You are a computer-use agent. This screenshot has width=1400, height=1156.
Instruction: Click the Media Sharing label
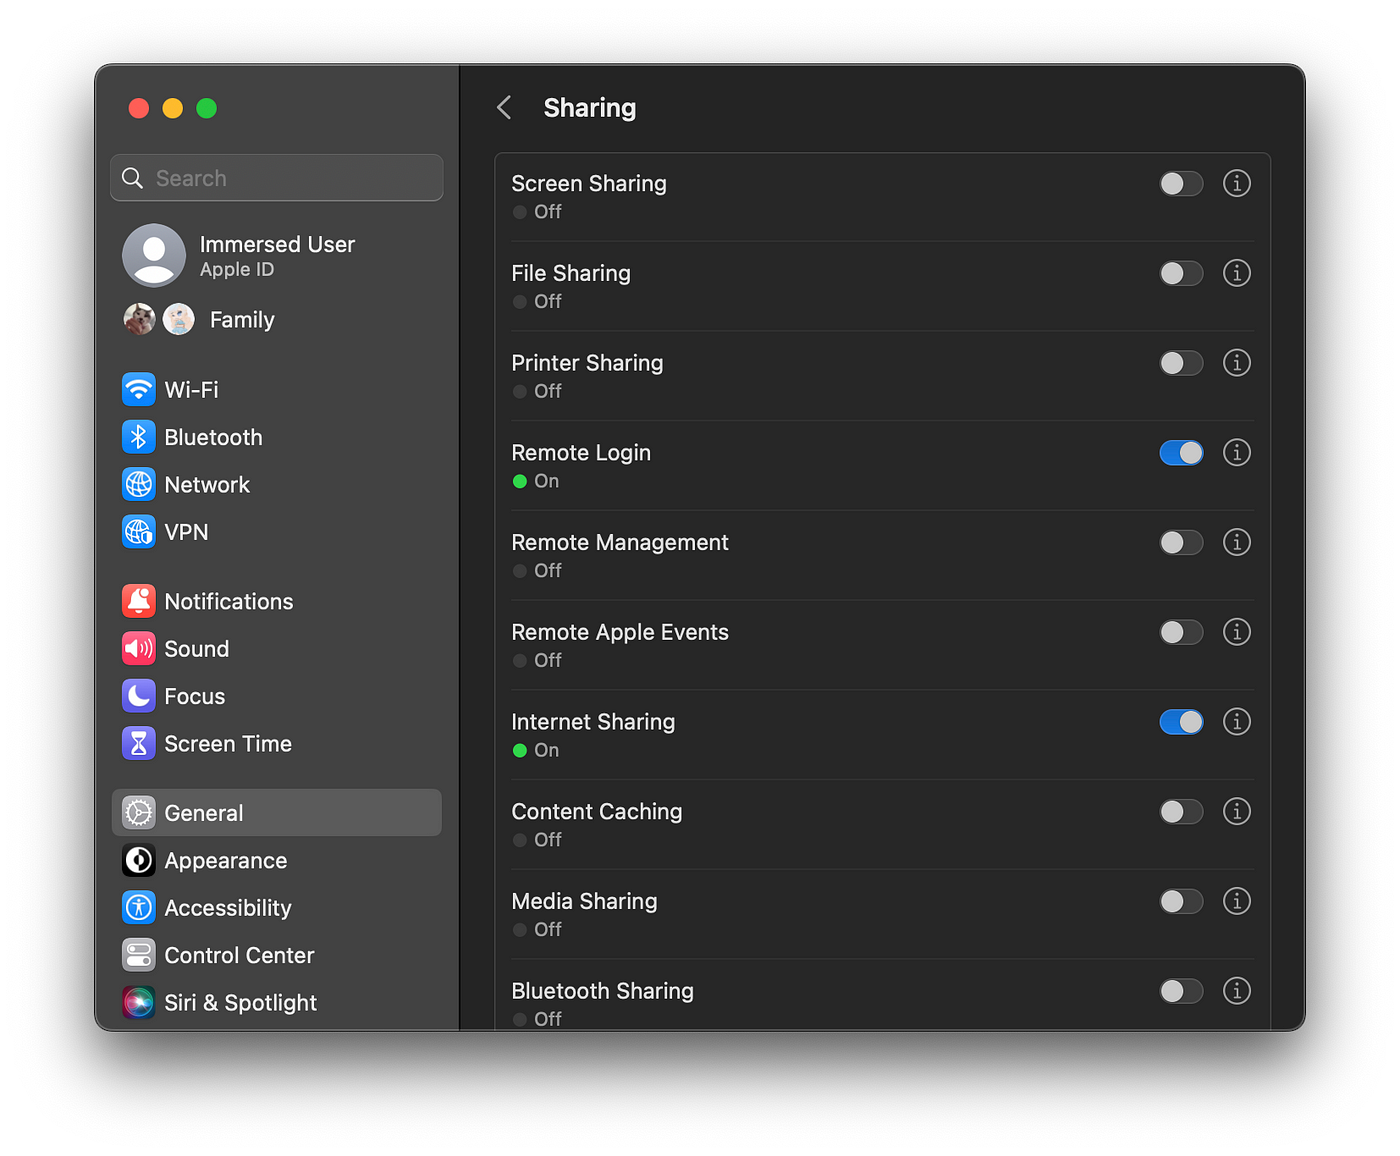click(x=584, y=902)
